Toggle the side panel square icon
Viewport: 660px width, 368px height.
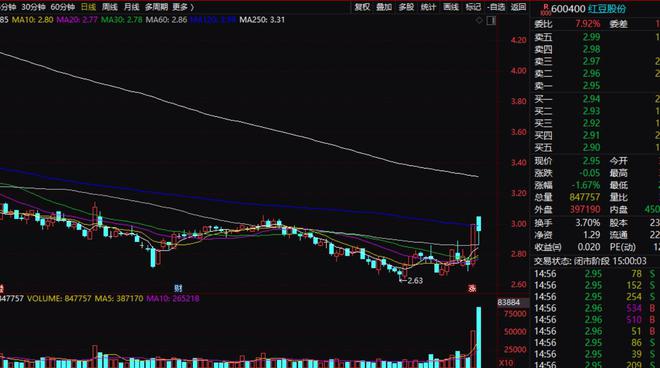(x=491, y=21)
